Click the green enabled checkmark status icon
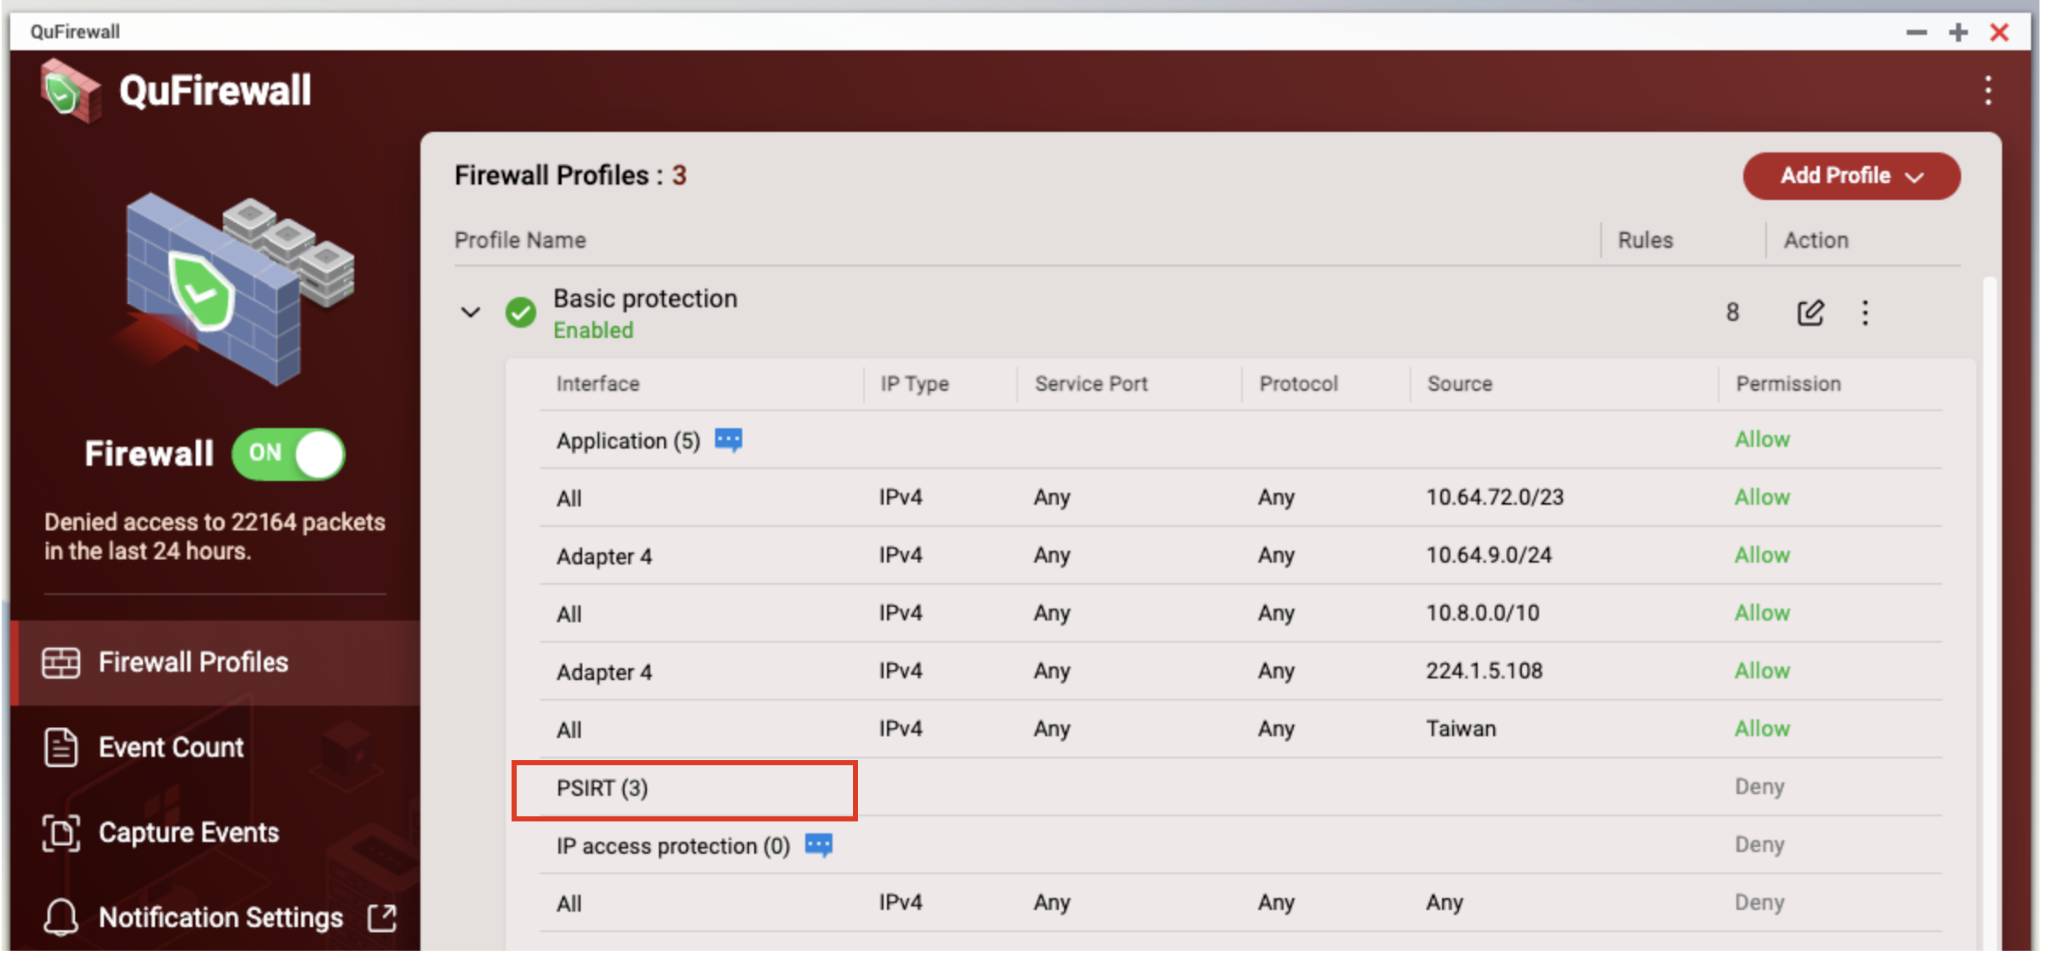2048x964 pixels. click(x=520, y=313)
